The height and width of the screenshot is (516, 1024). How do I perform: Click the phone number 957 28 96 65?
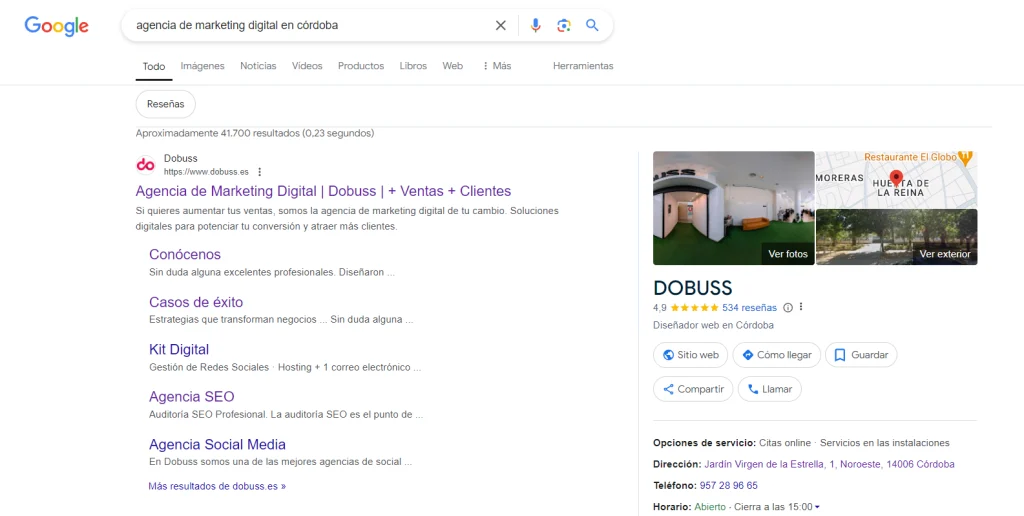[x=731, y=486]
